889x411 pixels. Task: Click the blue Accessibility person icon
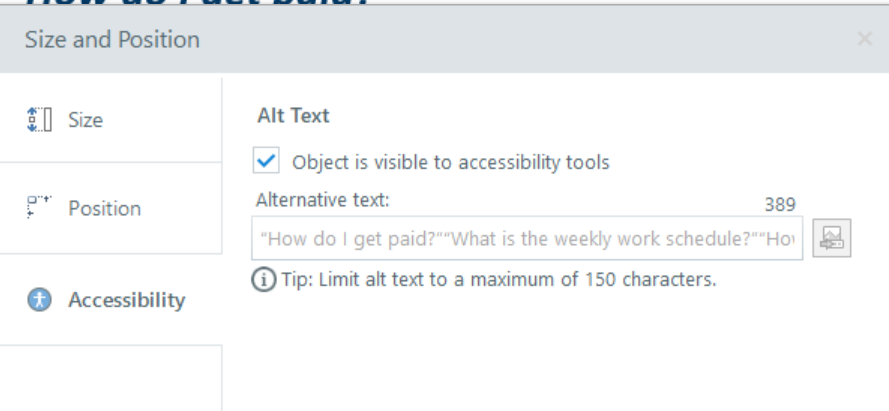tap(42, 299)
